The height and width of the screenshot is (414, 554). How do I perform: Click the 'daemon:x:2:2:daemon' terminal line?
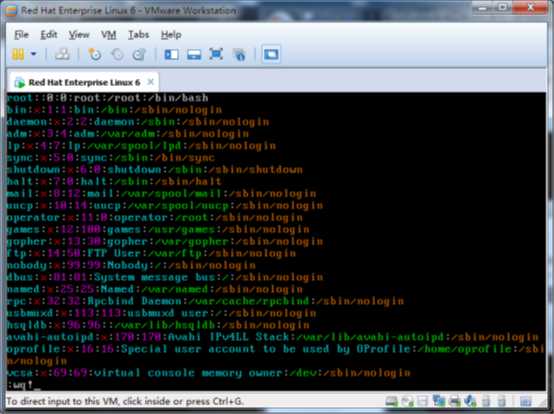[x=138, y=122]
